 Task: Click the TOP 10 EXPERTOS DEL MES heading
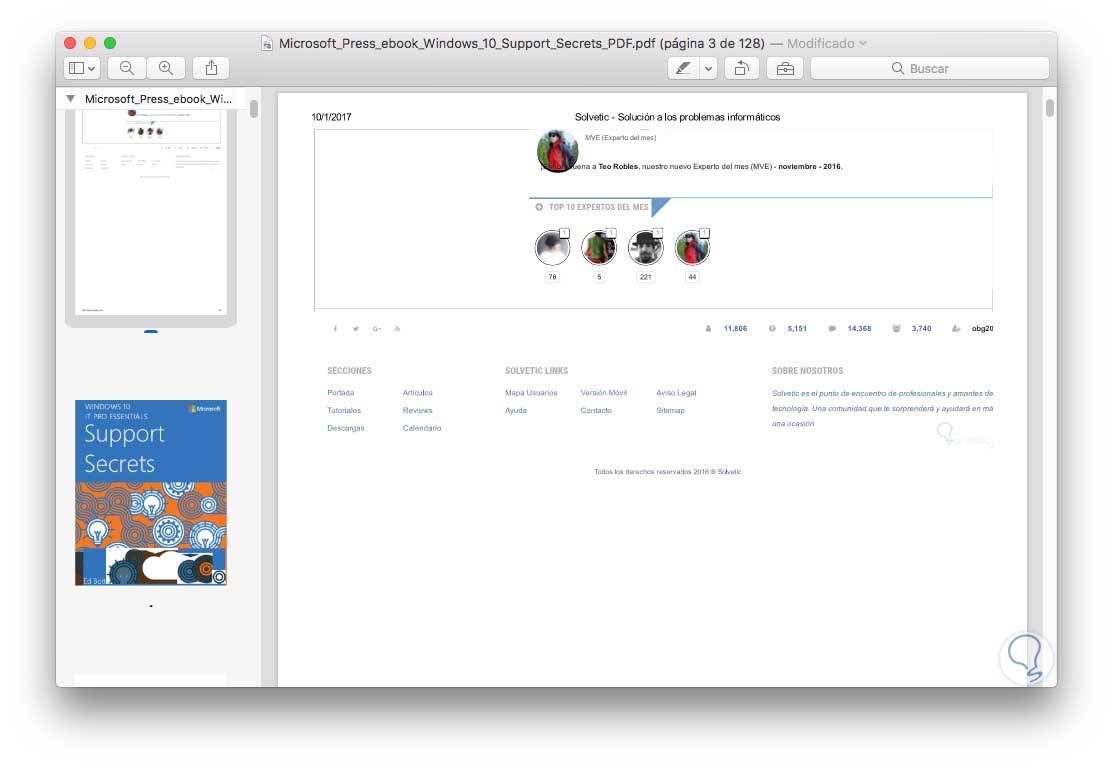[x=598, y=207]
